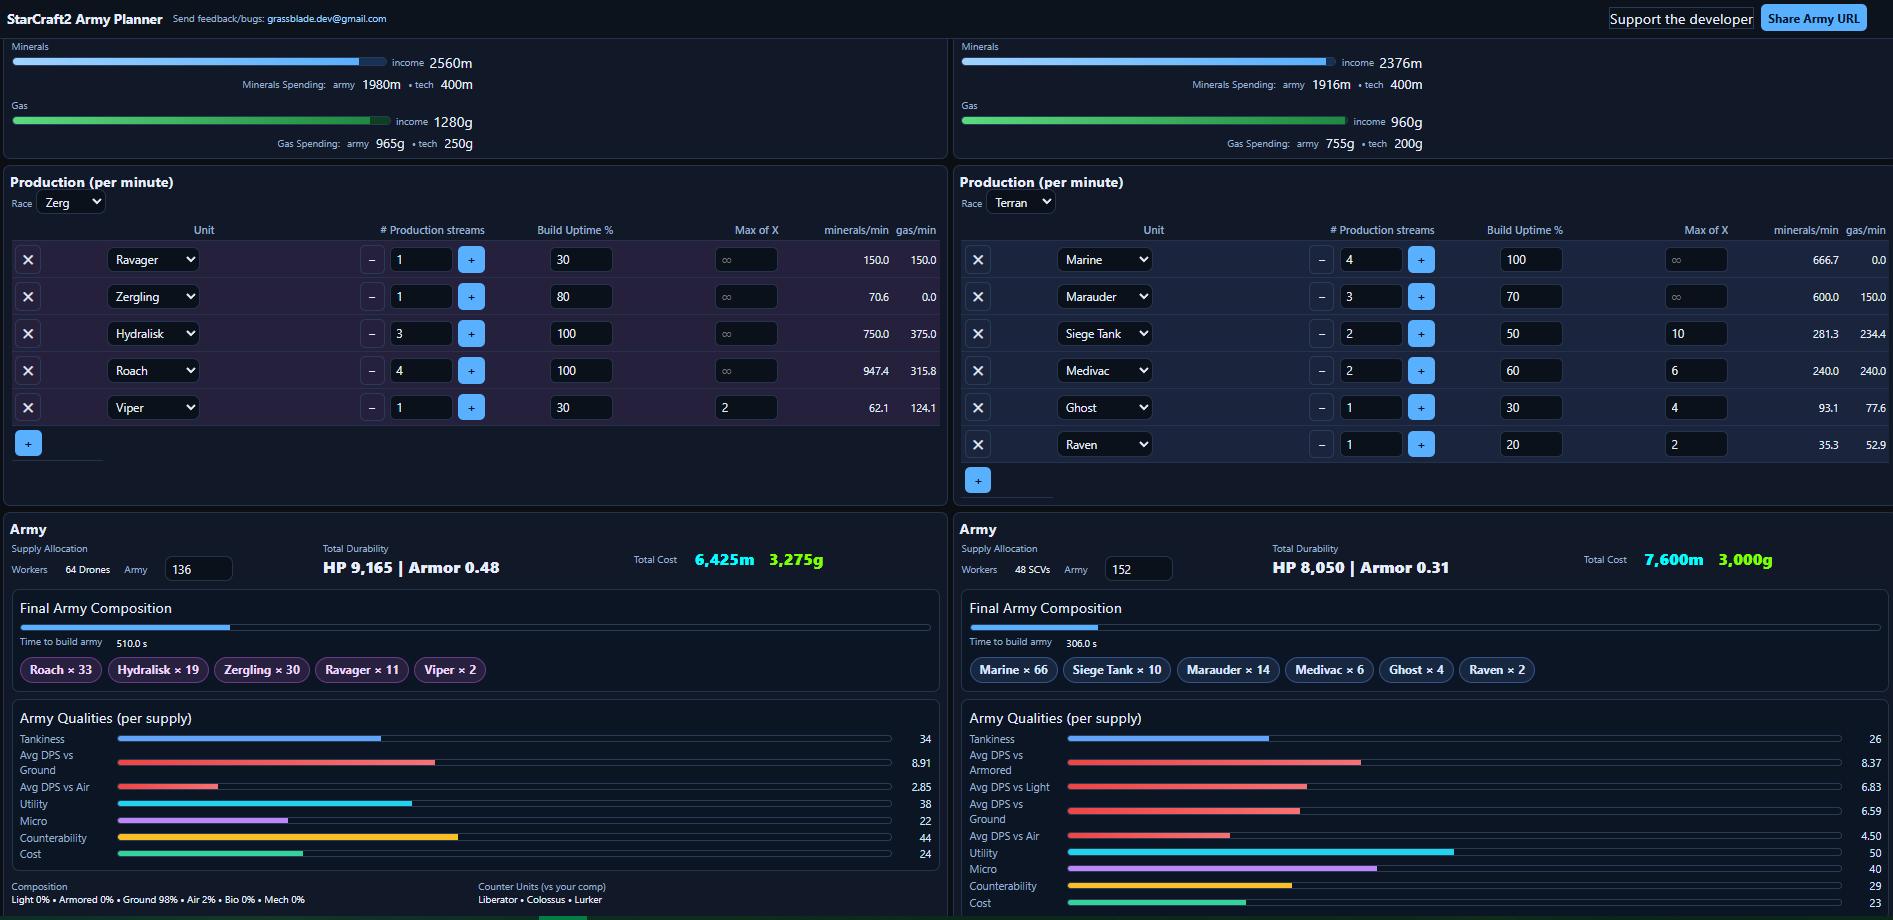Click the feedback email link
The height and width of the screenshot is (920, 1893).
pos(324,18)
